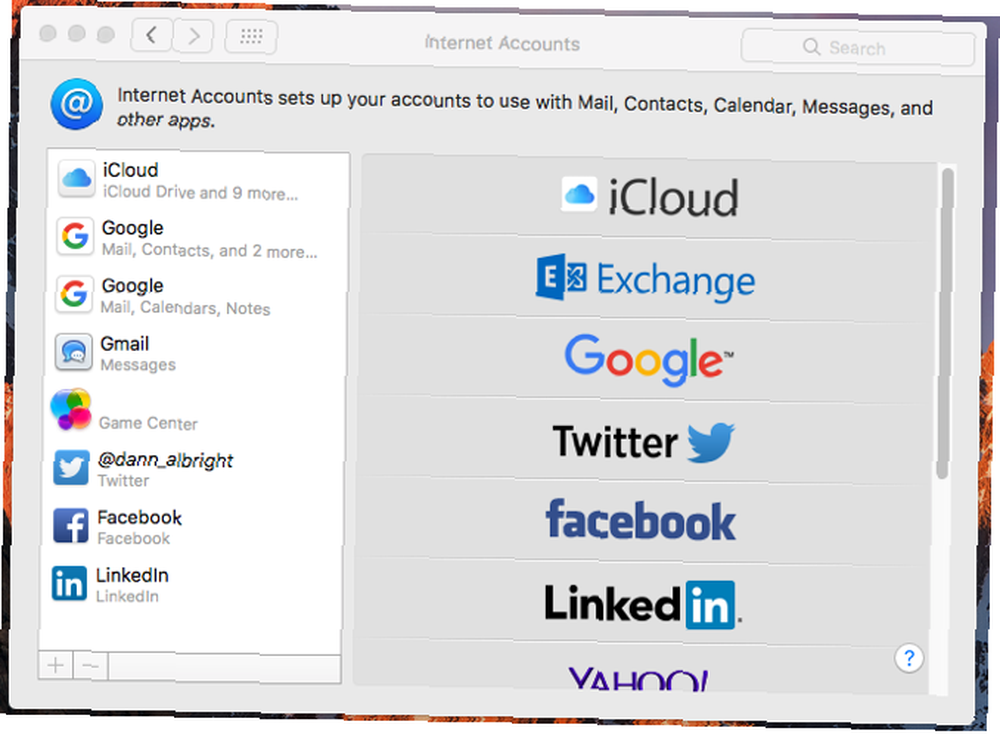
Task: Click the account types list scrollbar
Action: point(945,322)
